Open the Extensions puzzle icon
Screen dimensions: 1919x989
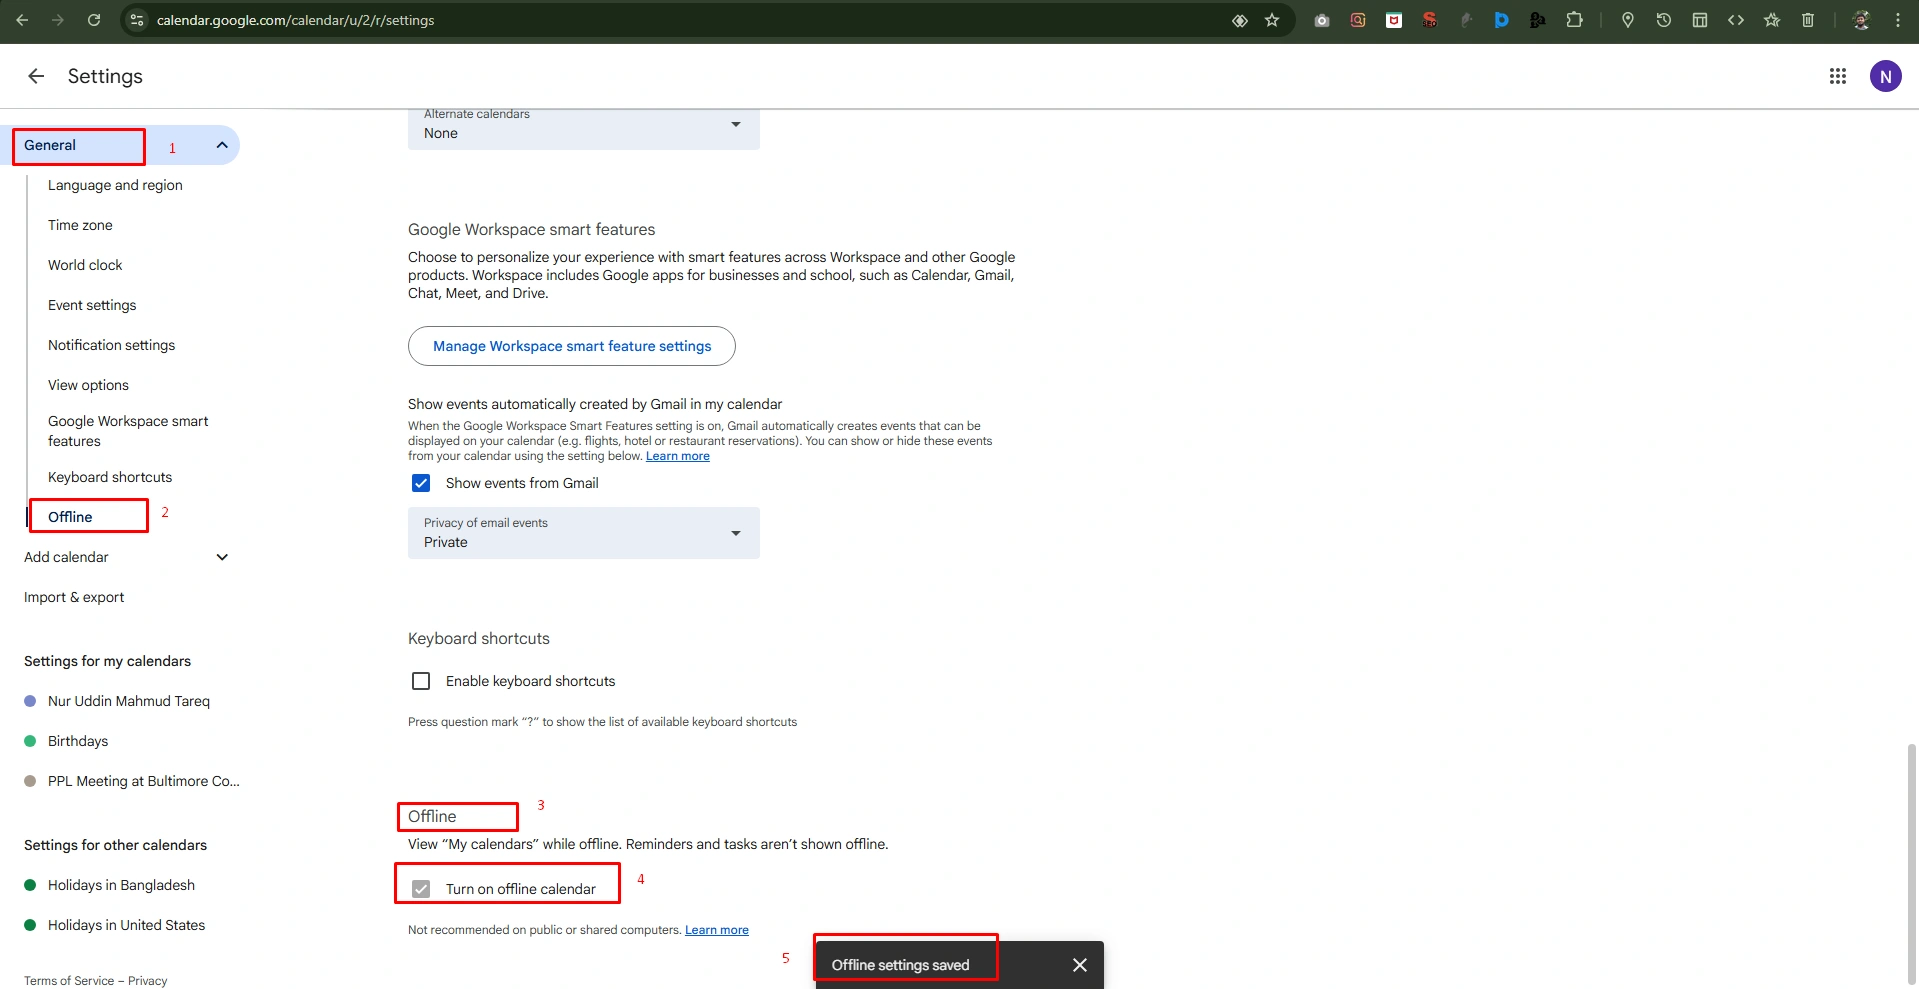pos(1574,20)
